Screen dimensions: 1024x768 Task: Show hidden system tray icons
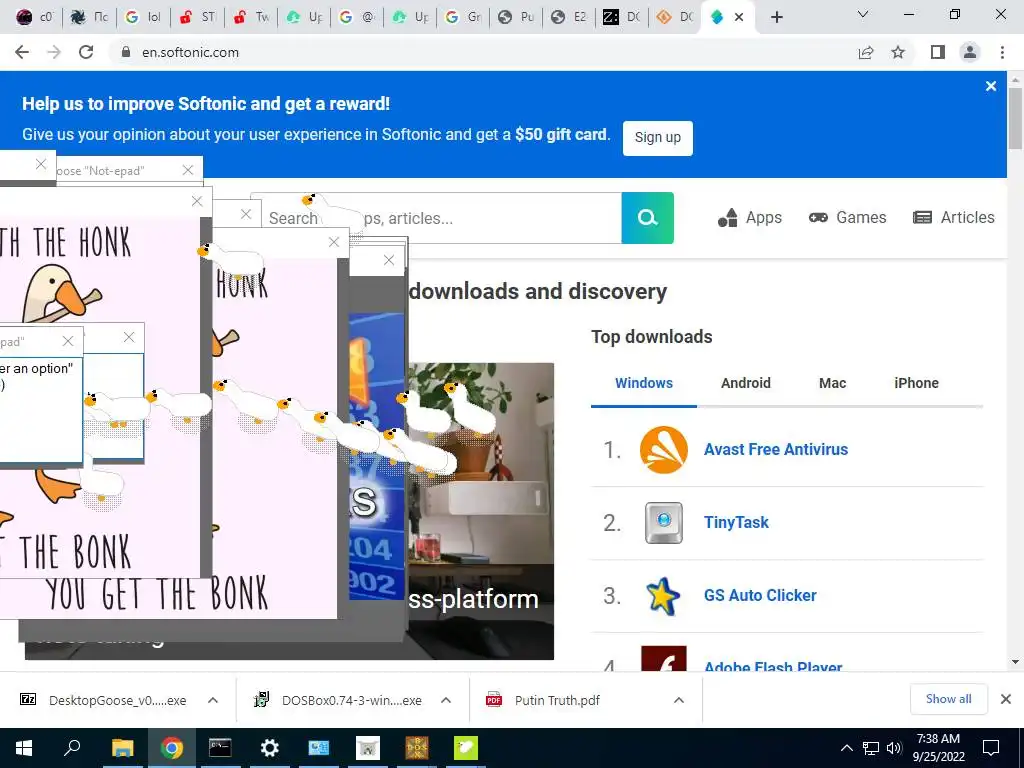click(846, 748)
